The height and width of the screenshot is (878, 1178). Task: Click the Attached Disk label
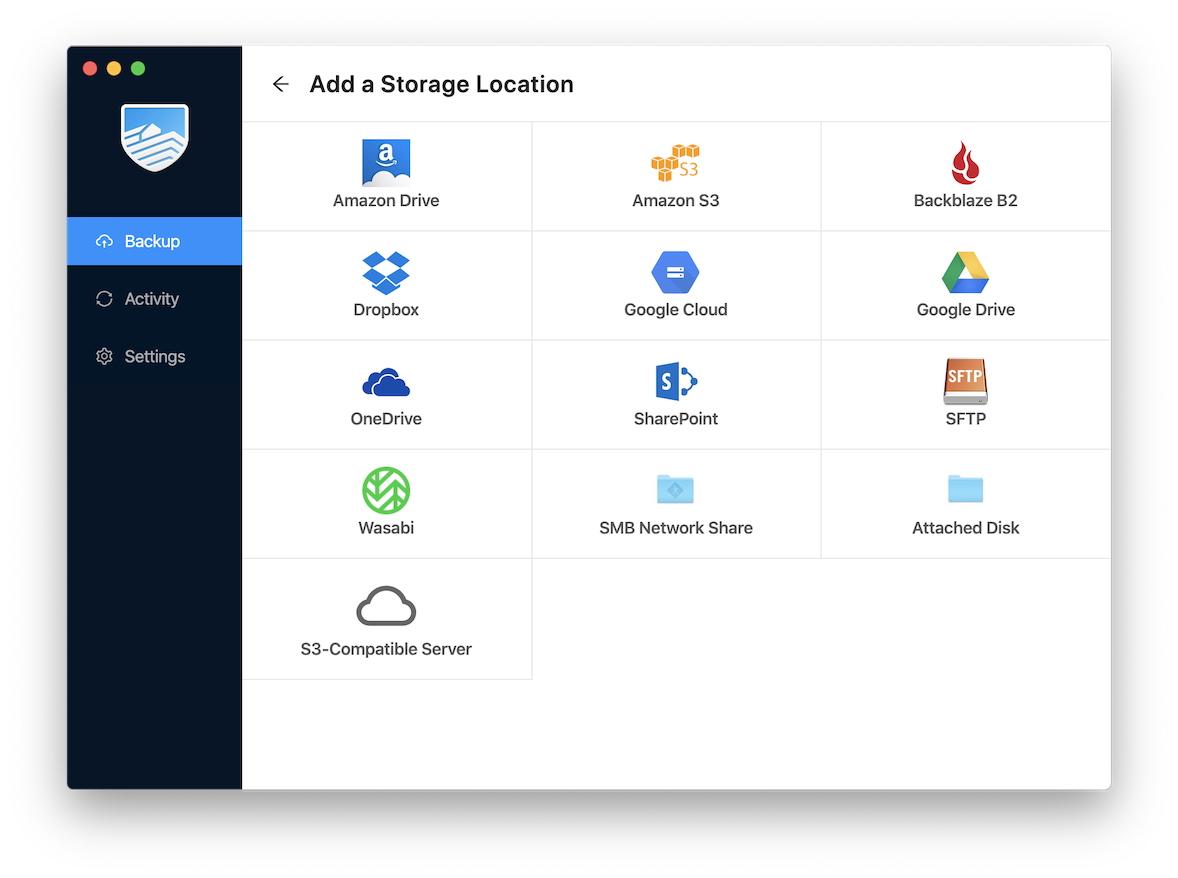click(965, 528)
